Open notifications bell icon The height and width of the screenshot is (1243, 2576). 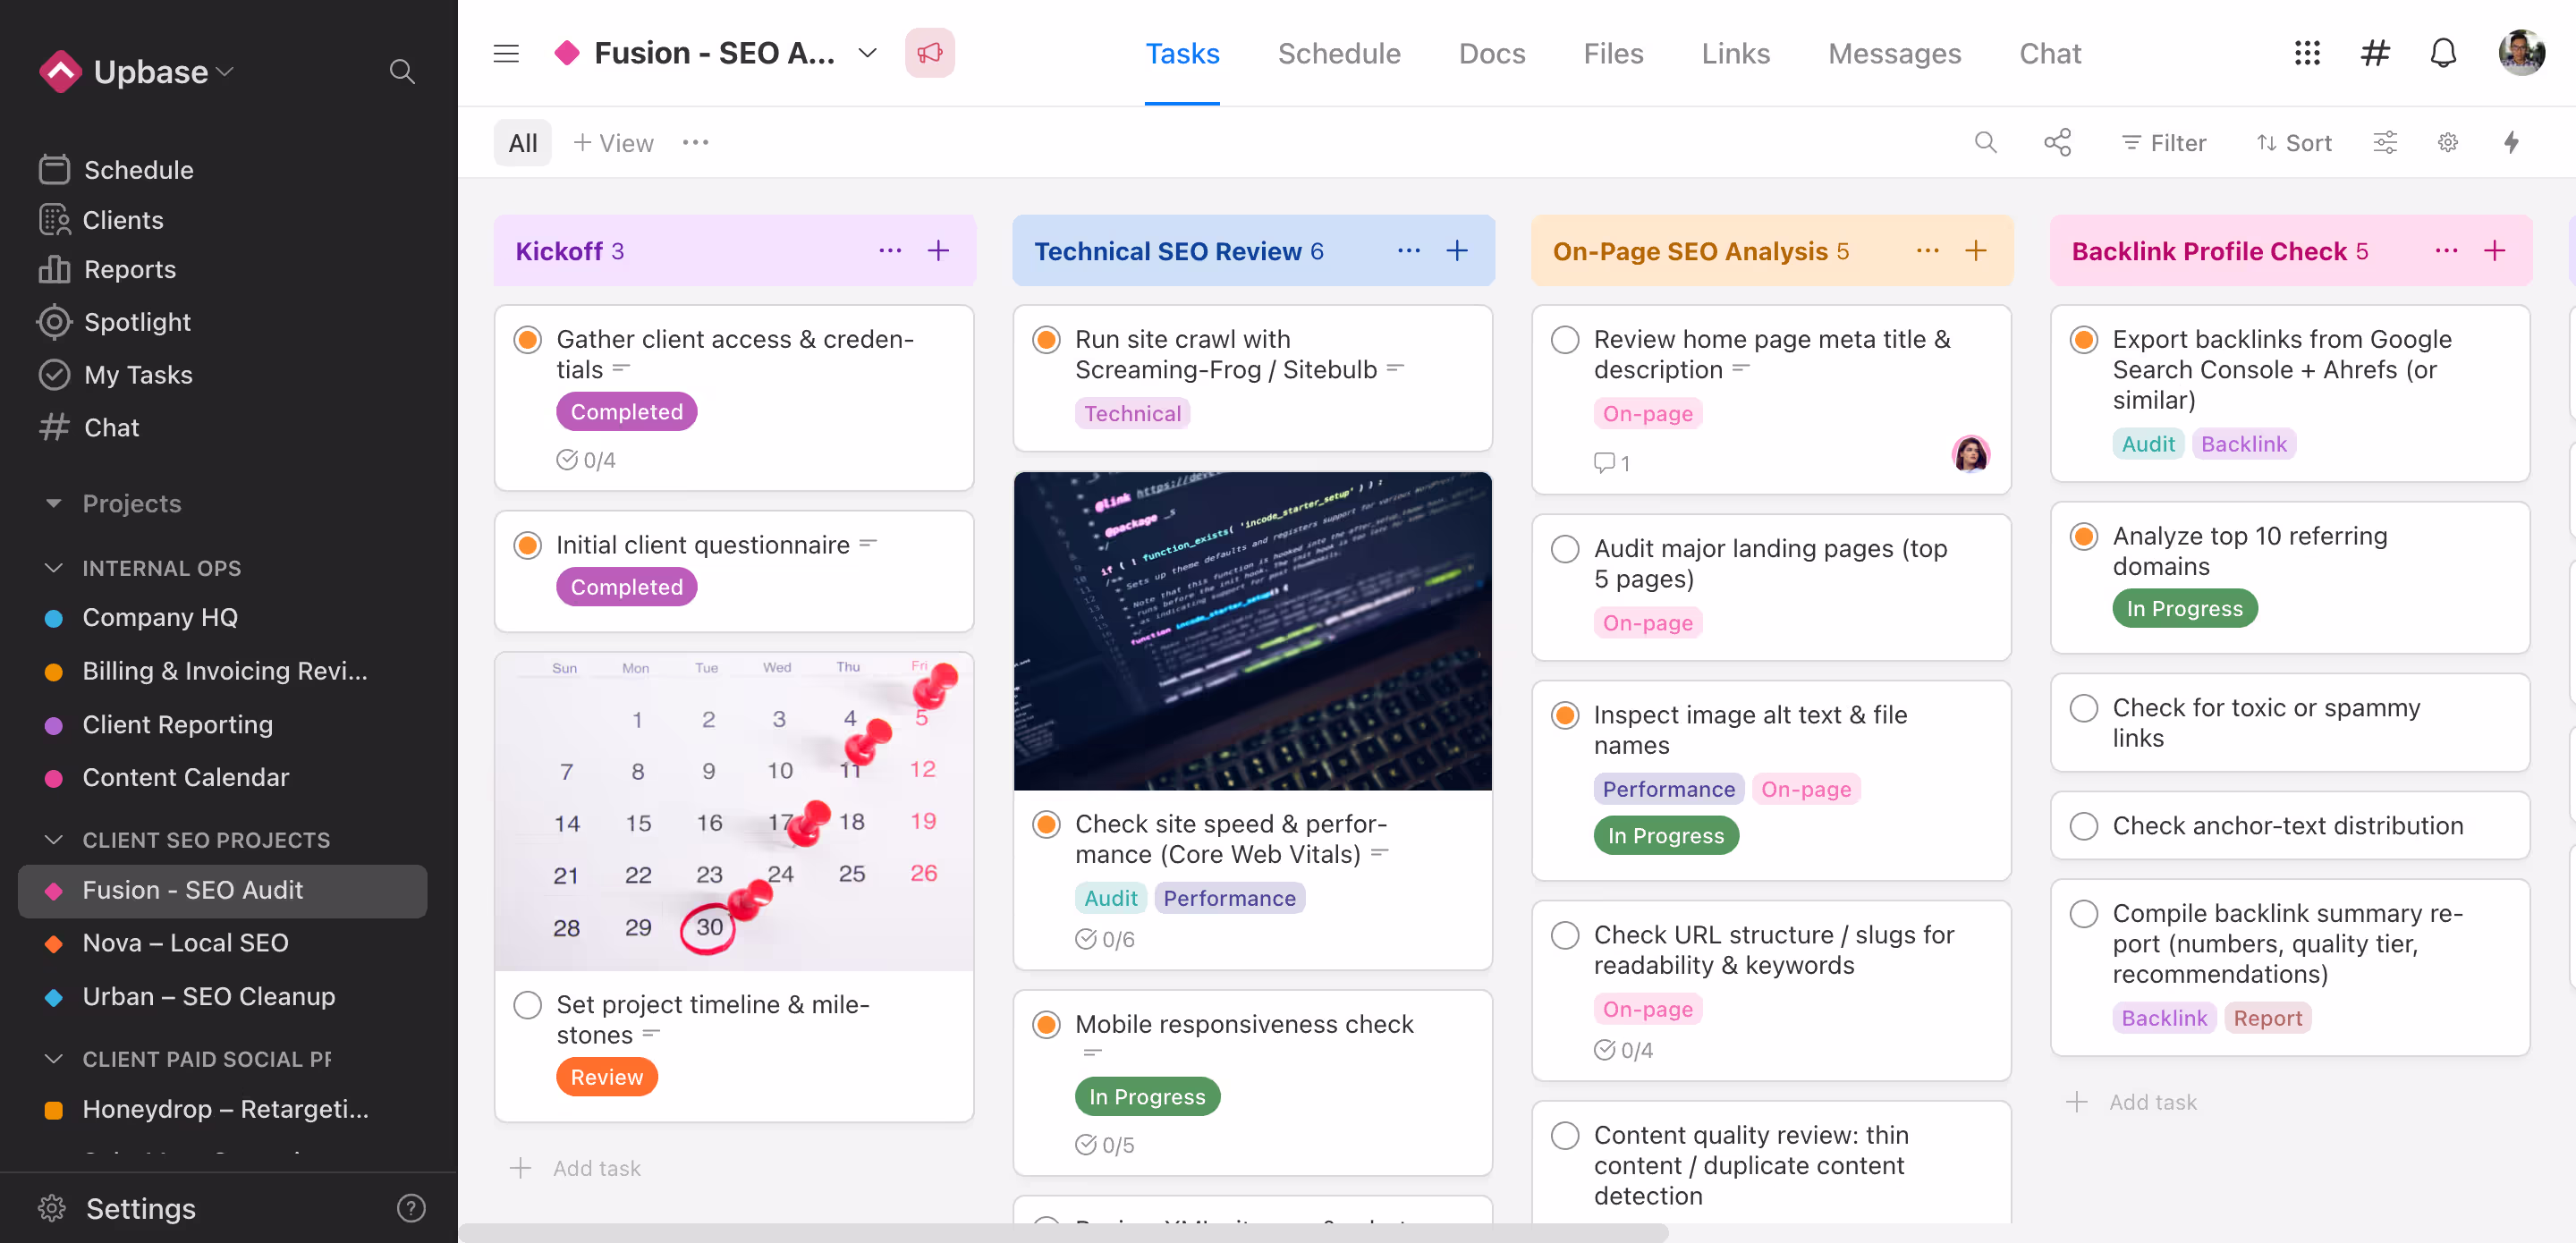coord(2443,53)
